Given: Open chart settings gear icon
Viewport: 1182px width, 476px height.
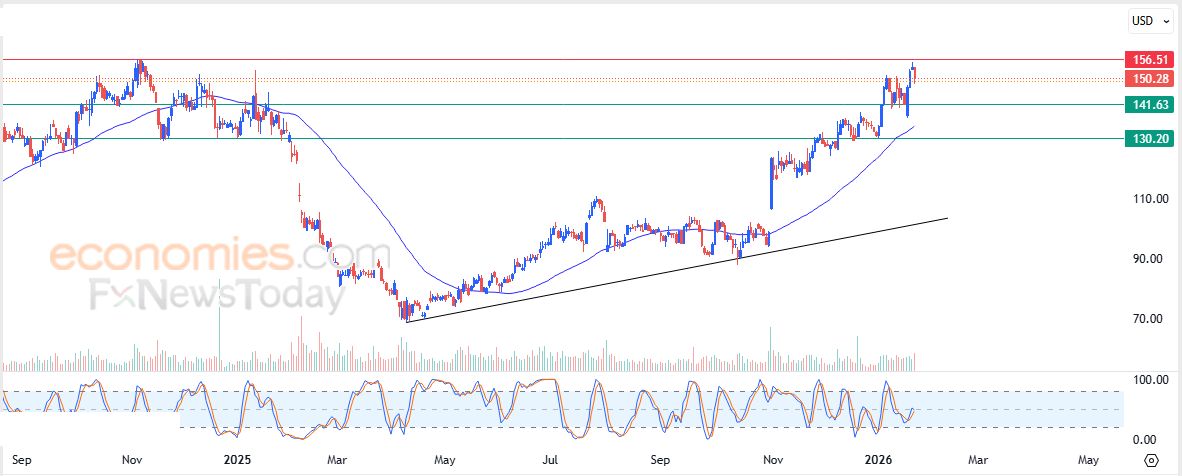Looking at the screenshot, I should point(1151,459).
